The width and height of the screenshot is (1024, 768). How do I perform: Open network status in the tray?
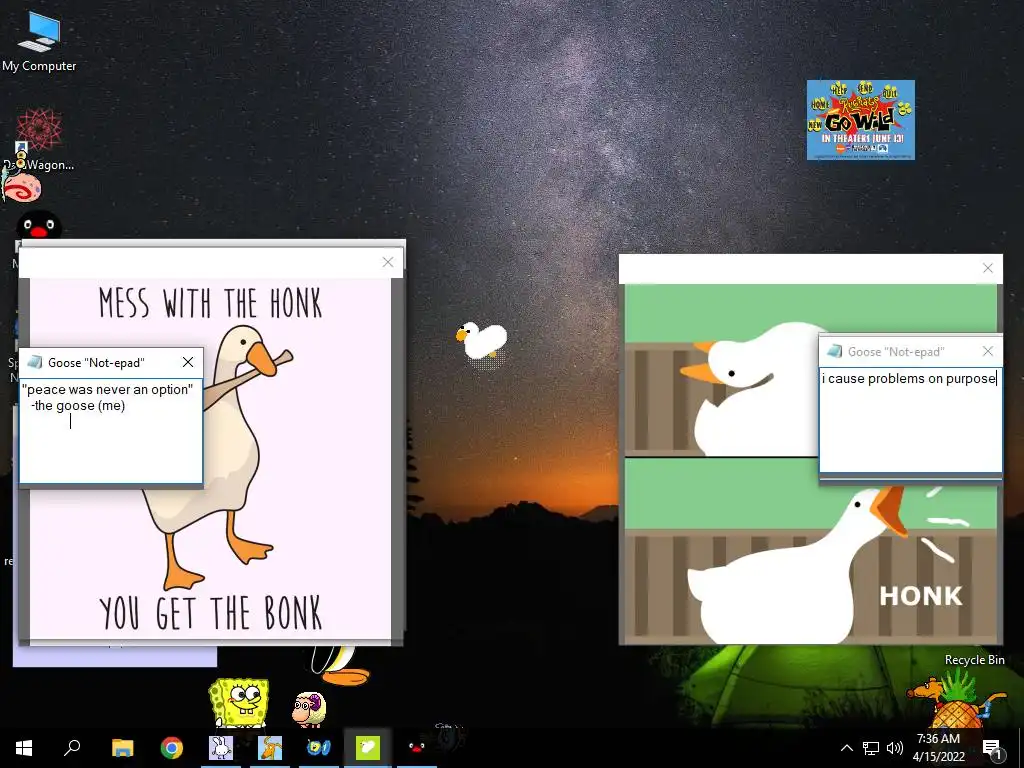tap(871, 748)
